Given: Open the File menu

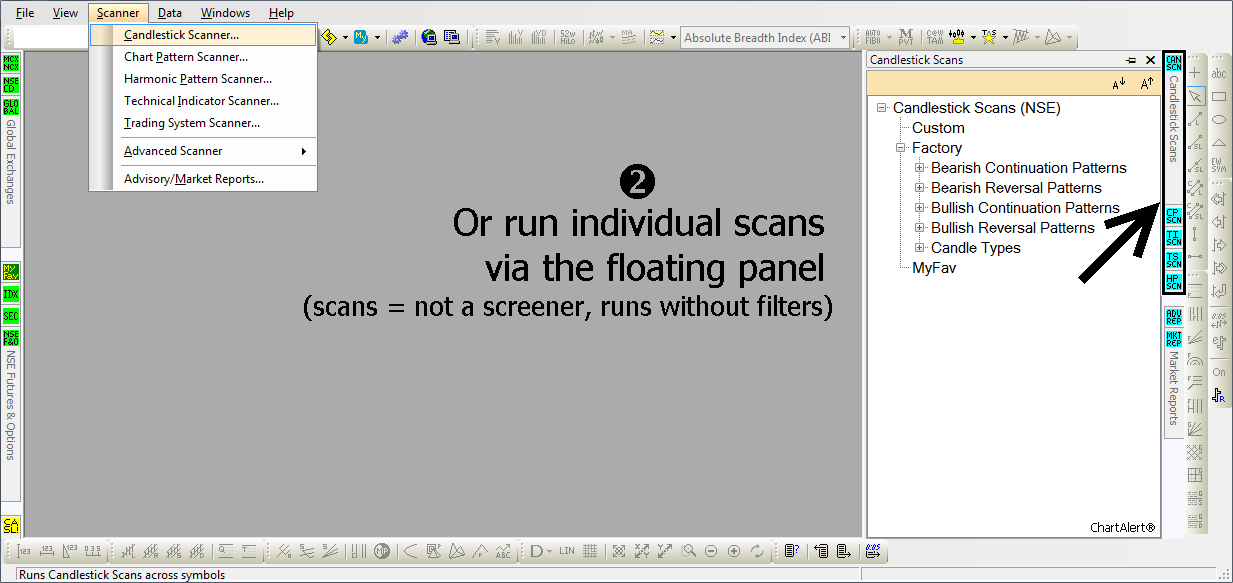Looking at the screenshot, I should tap(25, 13).
